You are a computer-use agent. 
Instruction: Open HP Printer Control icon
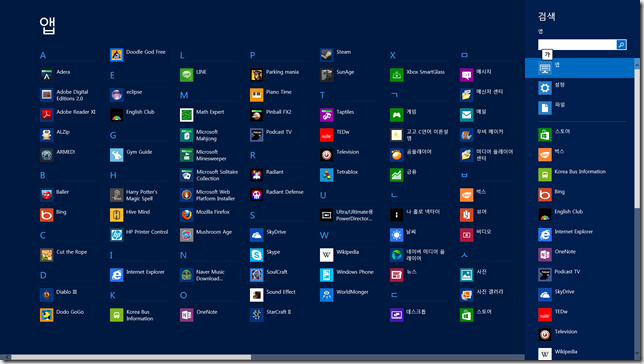[117, 235]
